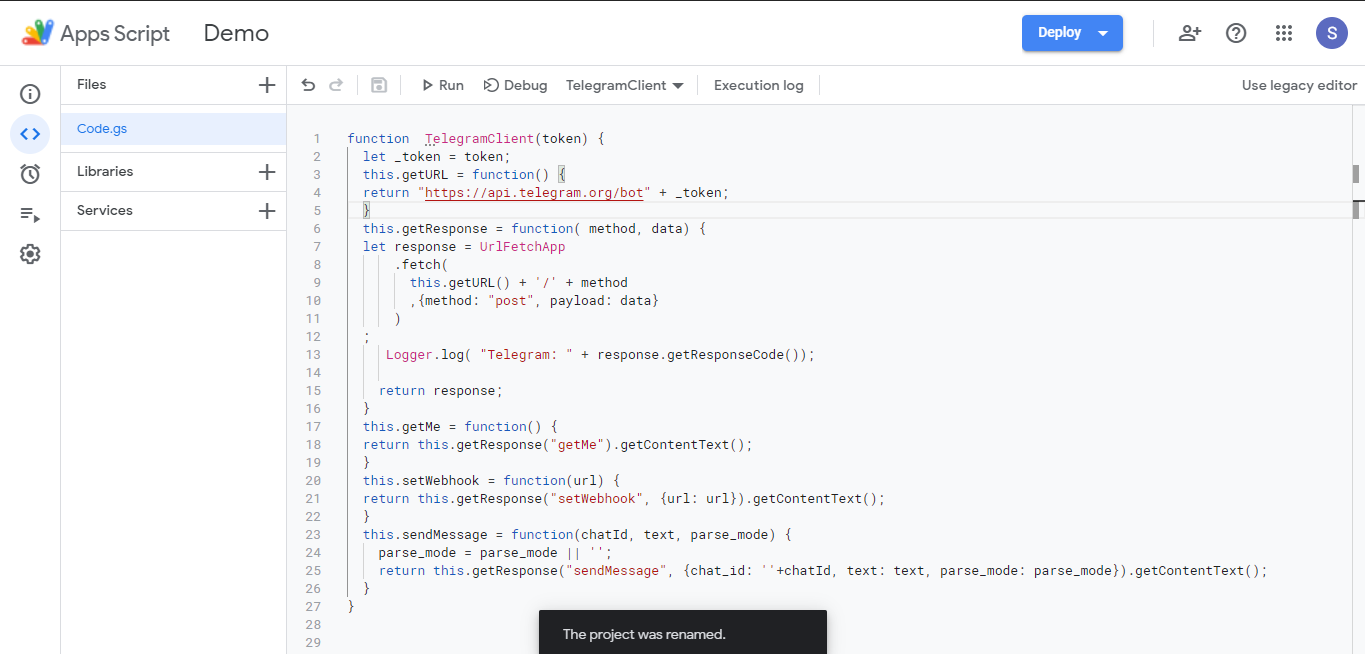Undo the last code change
Viewport: 1365px width, 654px height.
tap(308, 85)
